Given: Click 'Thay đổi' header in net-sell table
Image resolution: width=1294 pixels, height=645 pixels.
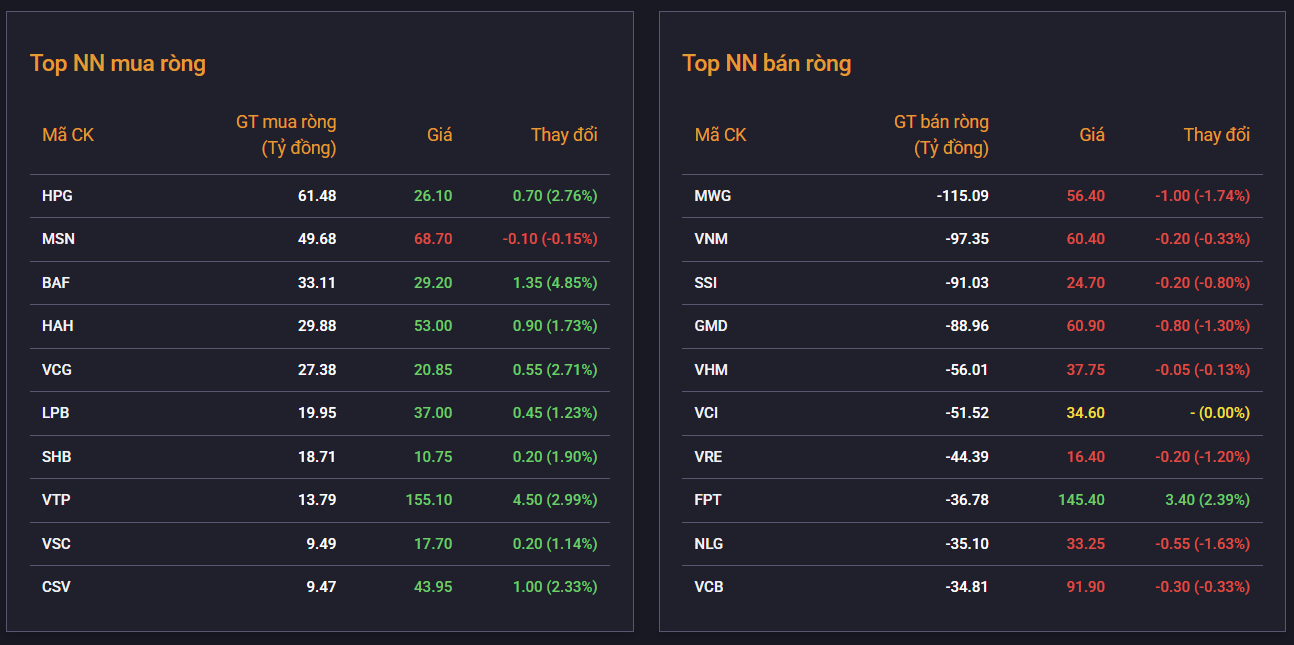Looking at the screenshot, I should (x=1217, y=135).
